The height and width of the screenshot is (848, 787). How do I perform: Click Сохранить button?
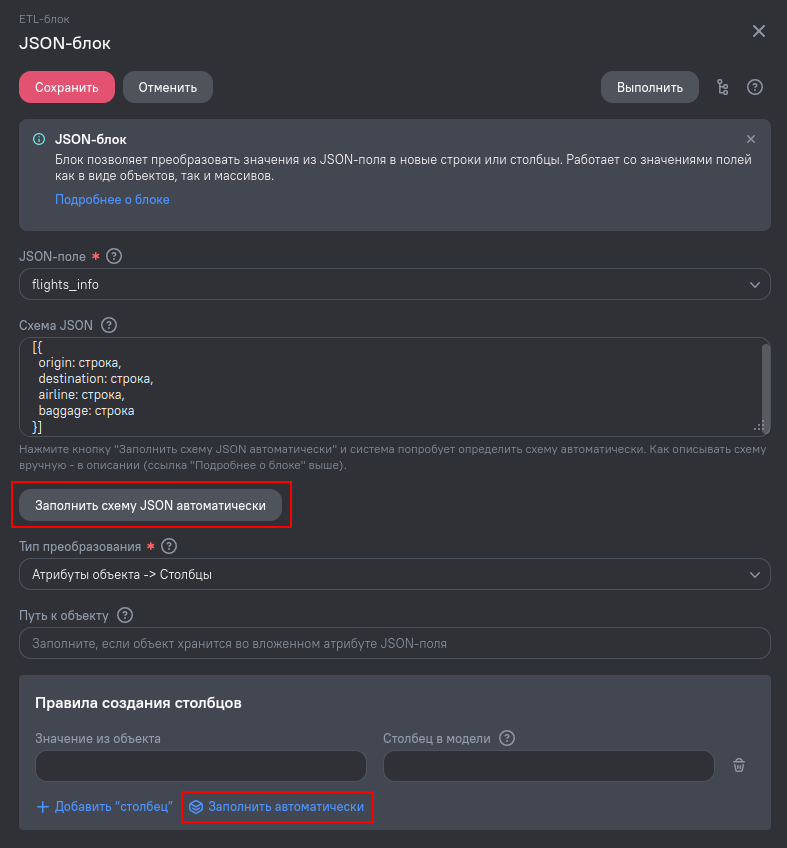click(x=67, y=87)
